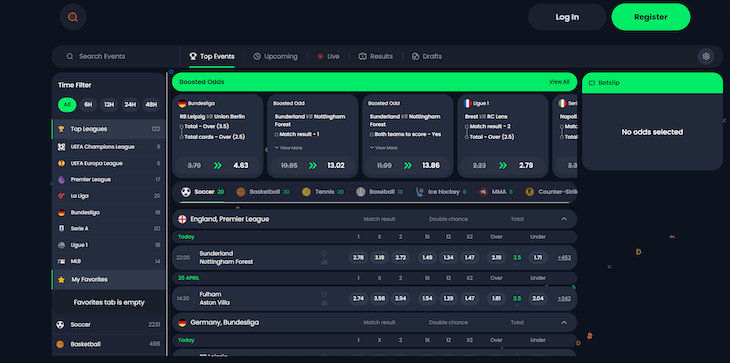Select Fulham double chance 12 odds 1.29
730x363 pixels.
448,298
